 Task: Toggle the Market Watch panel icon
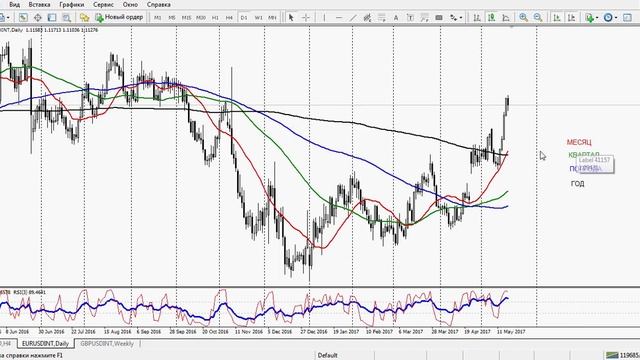[23, 18]
